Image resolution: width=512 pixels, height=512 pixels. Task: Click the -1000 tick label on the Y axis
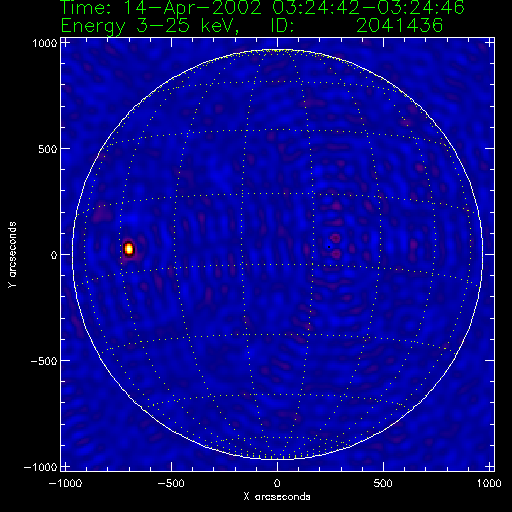pyautogui.click(x=41, y=467)
